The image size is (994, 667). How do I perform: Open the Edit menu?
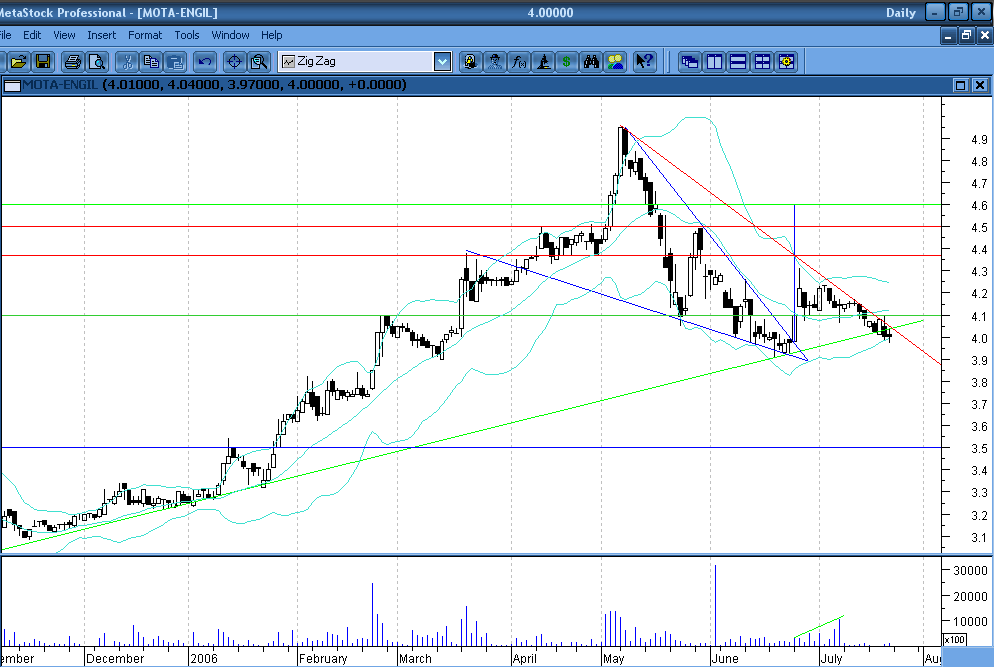click(x=32, y=36)
